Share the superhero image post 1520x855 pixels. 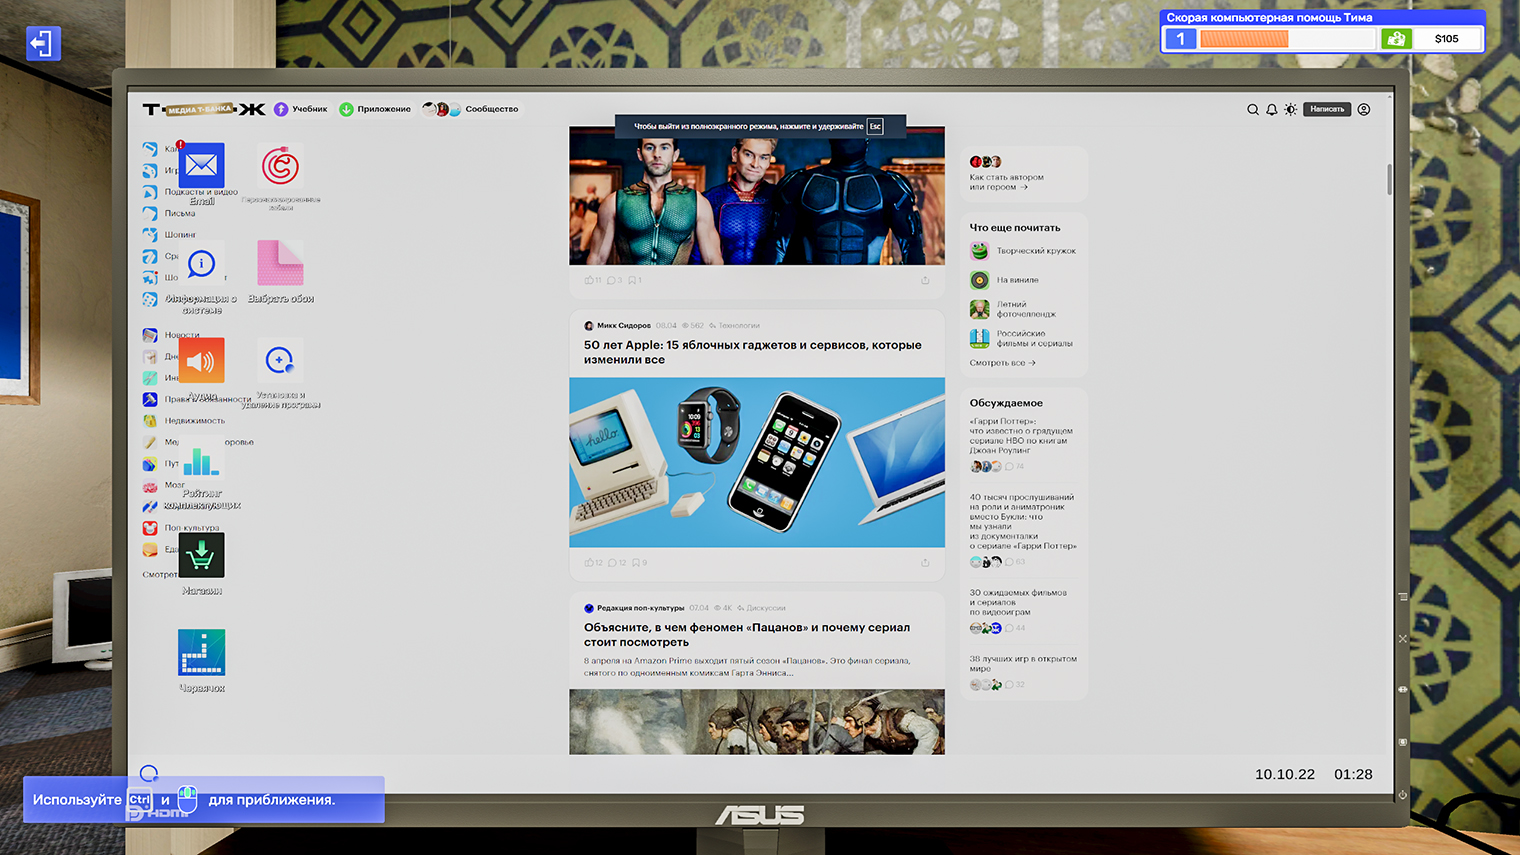pyautogui.click(x=925, y=280)
